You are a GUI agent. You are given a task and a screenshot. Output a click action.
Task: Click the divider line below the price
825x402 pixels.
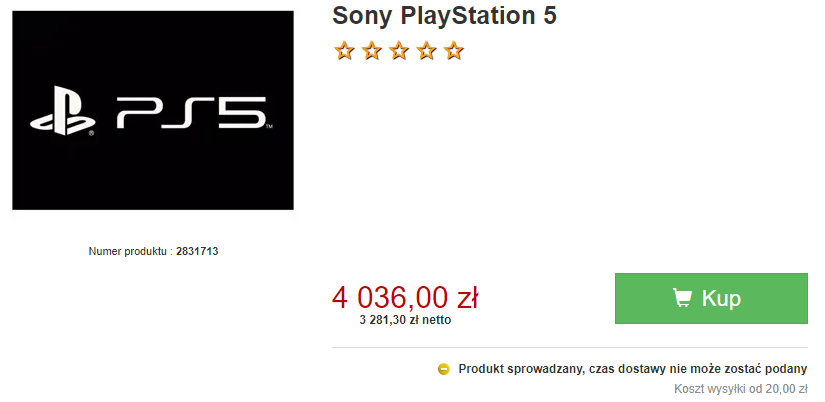[x=569, y=348]
